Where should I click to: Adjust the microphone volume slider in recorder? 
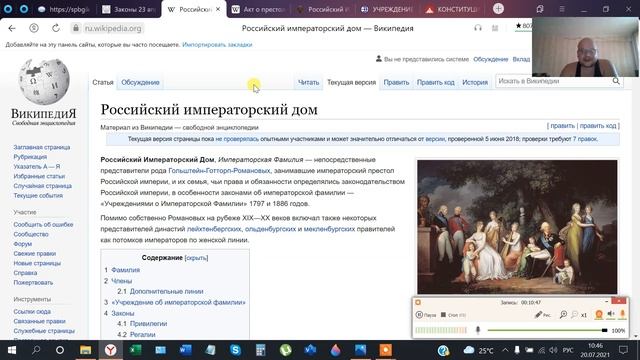[547, 330]
